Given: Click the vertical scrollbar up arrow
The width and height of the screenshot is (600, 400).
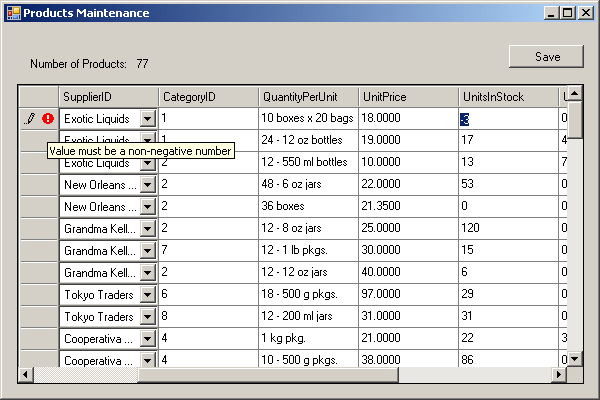Looking at the screenshot, I should 575,93.
